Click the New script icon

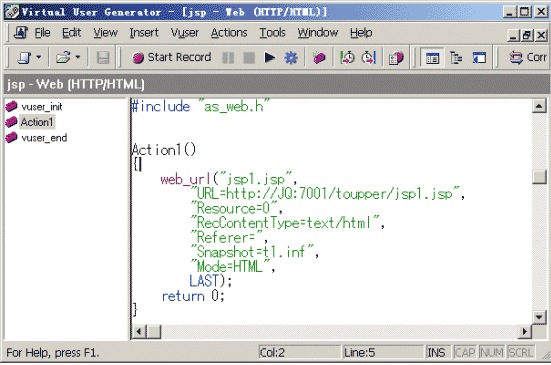[24, 57]
